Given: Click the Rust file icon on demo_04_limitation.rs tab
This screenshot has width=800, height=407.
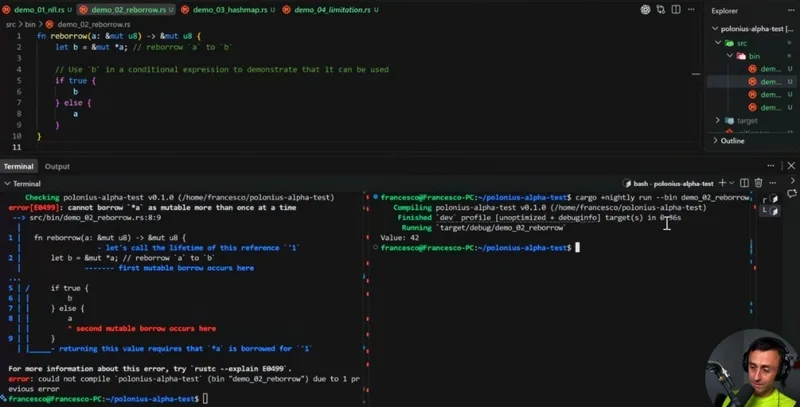Looking at the screenshot, I should click(x=287, y=10).
